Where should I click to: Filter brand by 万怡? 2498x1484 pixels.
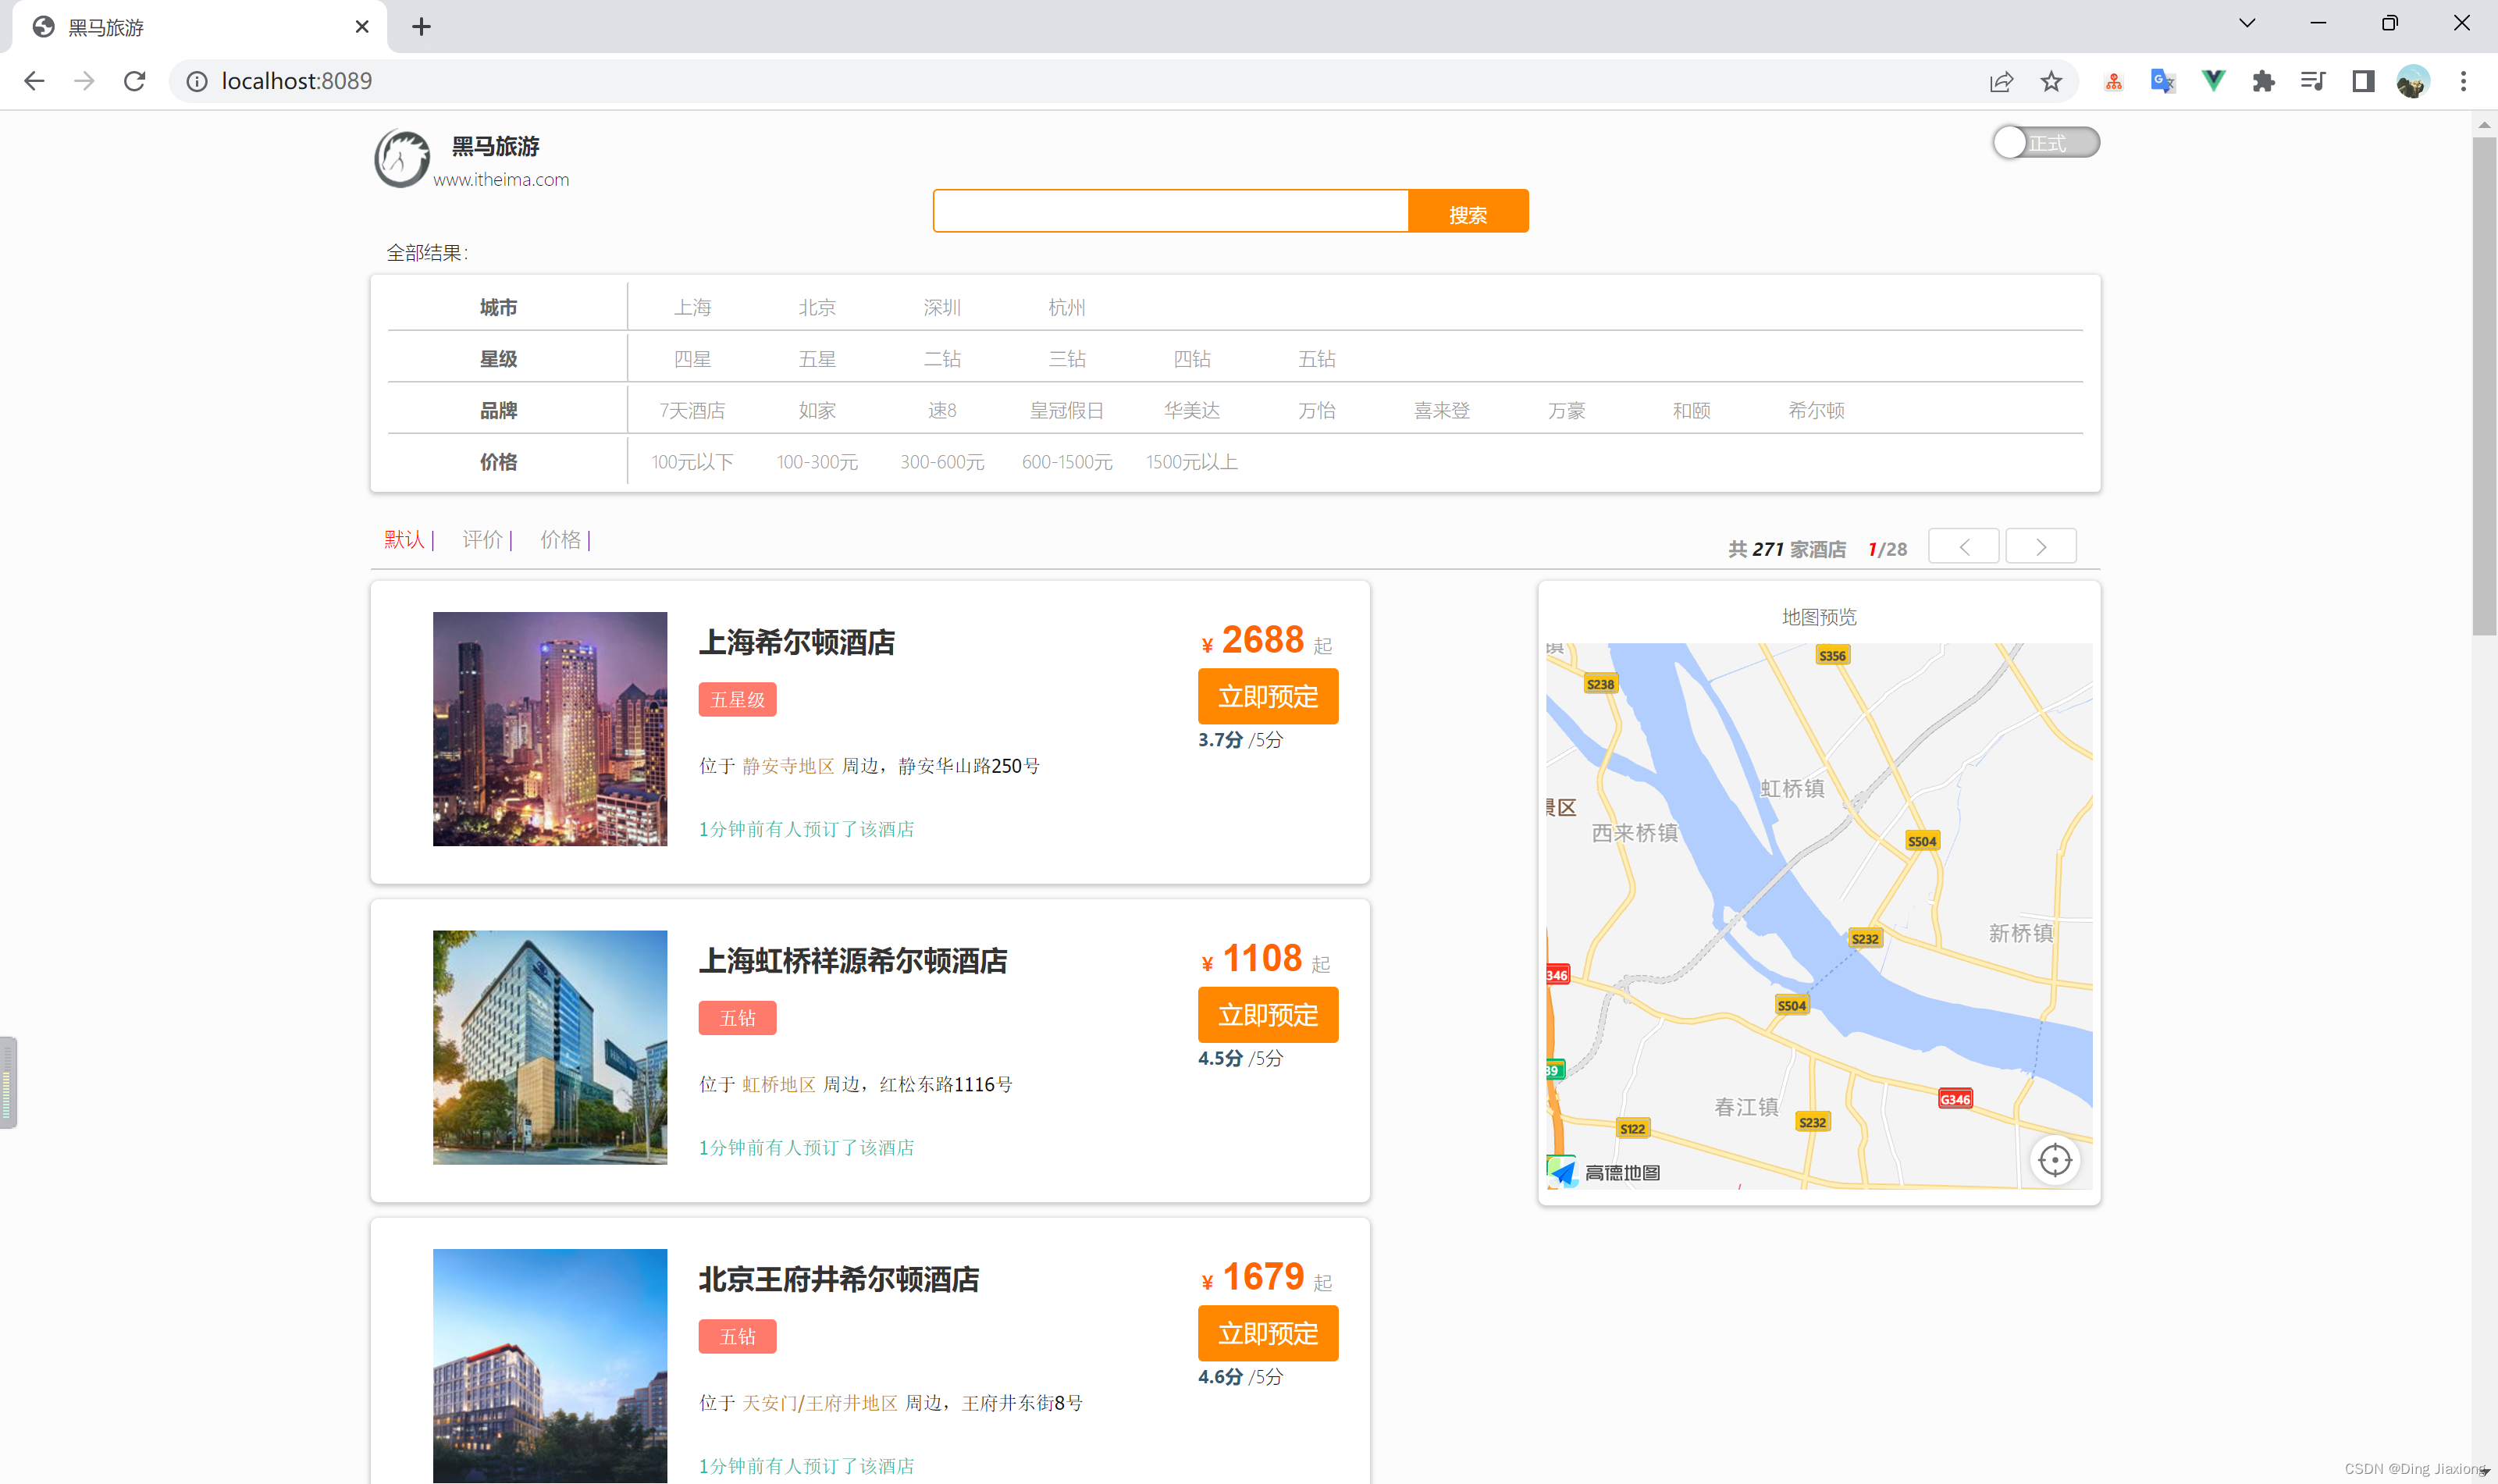(x=1317, y=410)
